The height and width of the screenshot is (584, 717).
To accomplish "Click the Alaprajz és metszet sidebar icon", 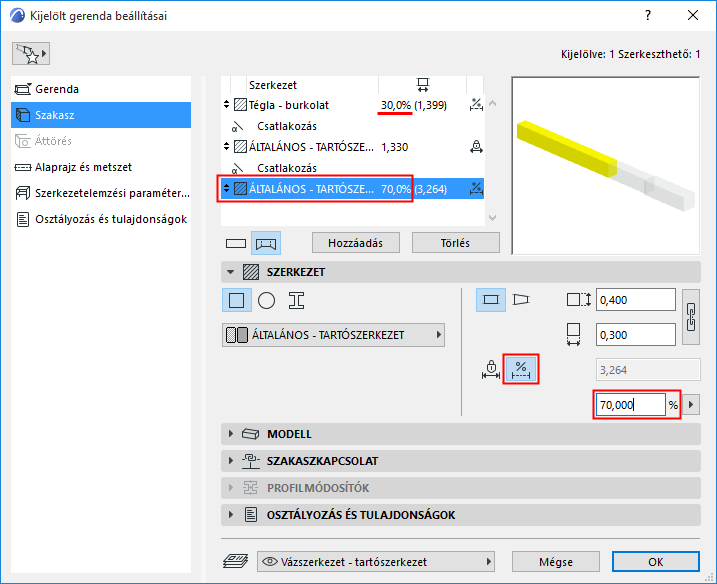I will pyautogui.click(x=23, y=167).
